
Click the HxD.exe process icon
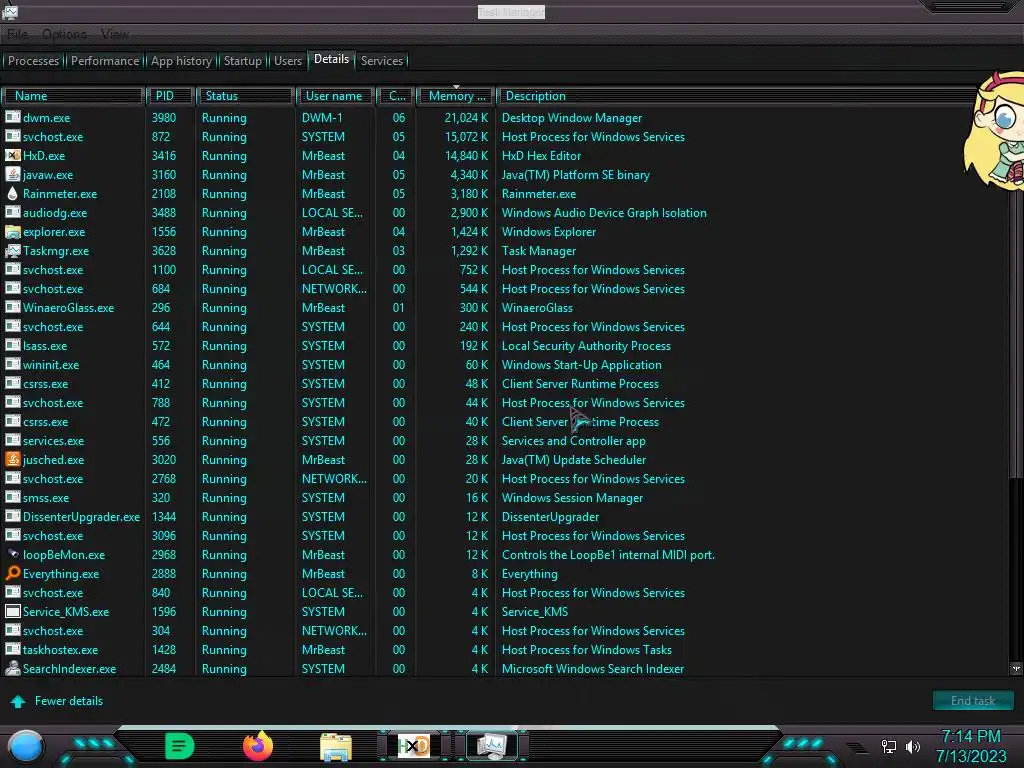12,155
